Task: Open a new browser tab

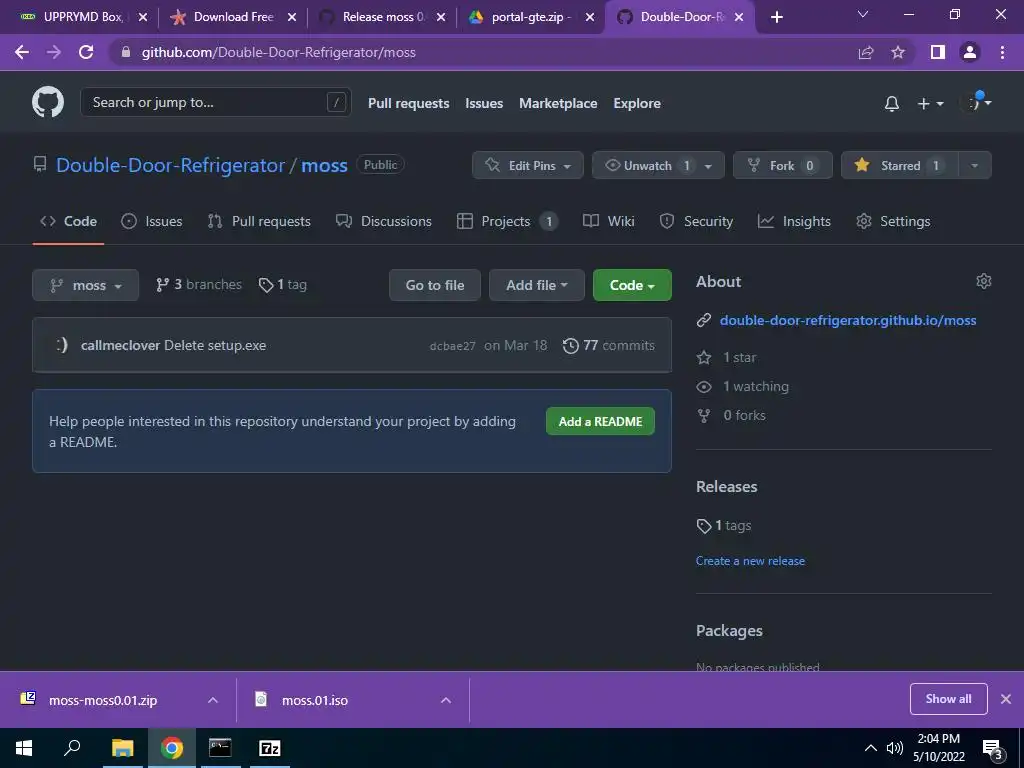Action: pos(776,17)
